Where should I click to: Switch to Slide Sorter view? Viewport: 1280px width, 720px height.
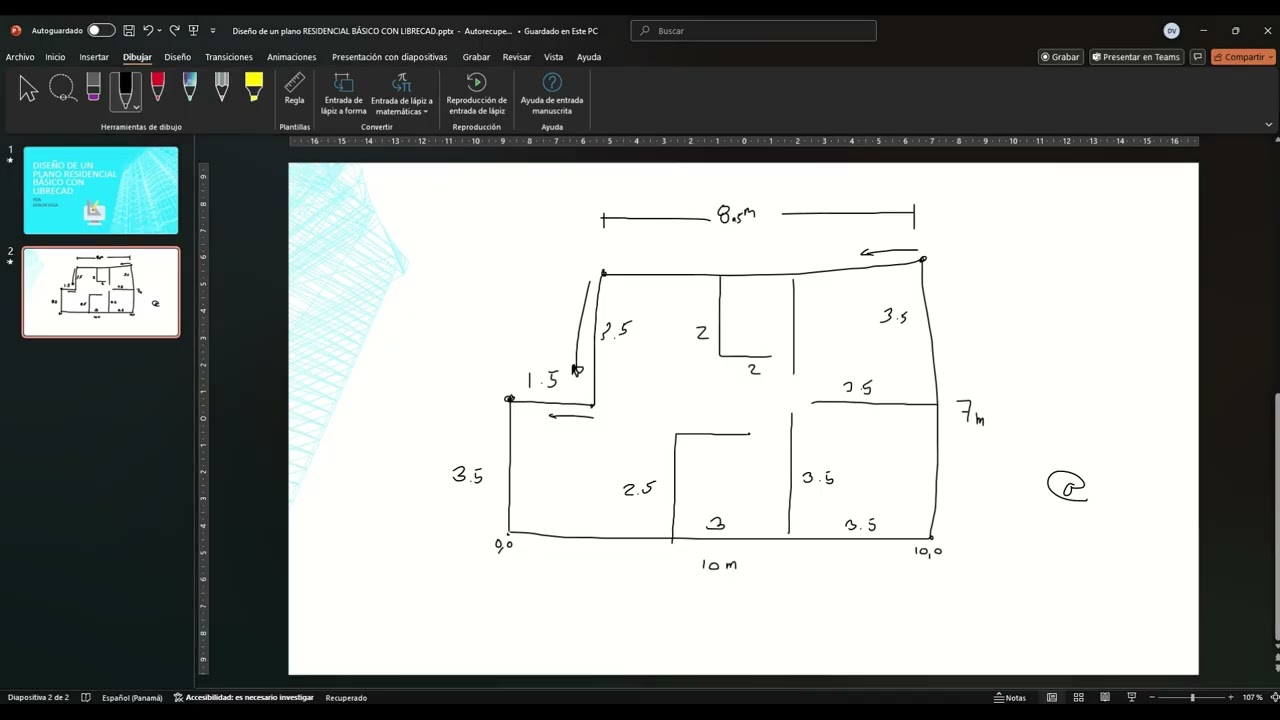pos(1078,697)
